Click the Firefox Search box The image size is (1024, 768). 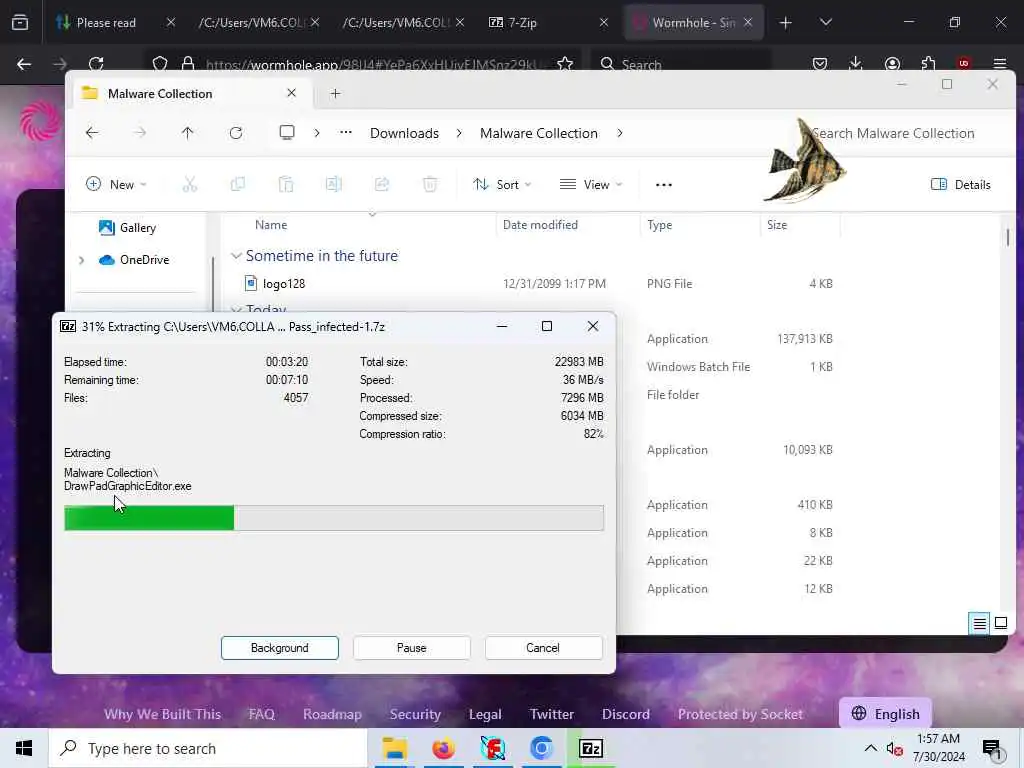tap(682, 64)
